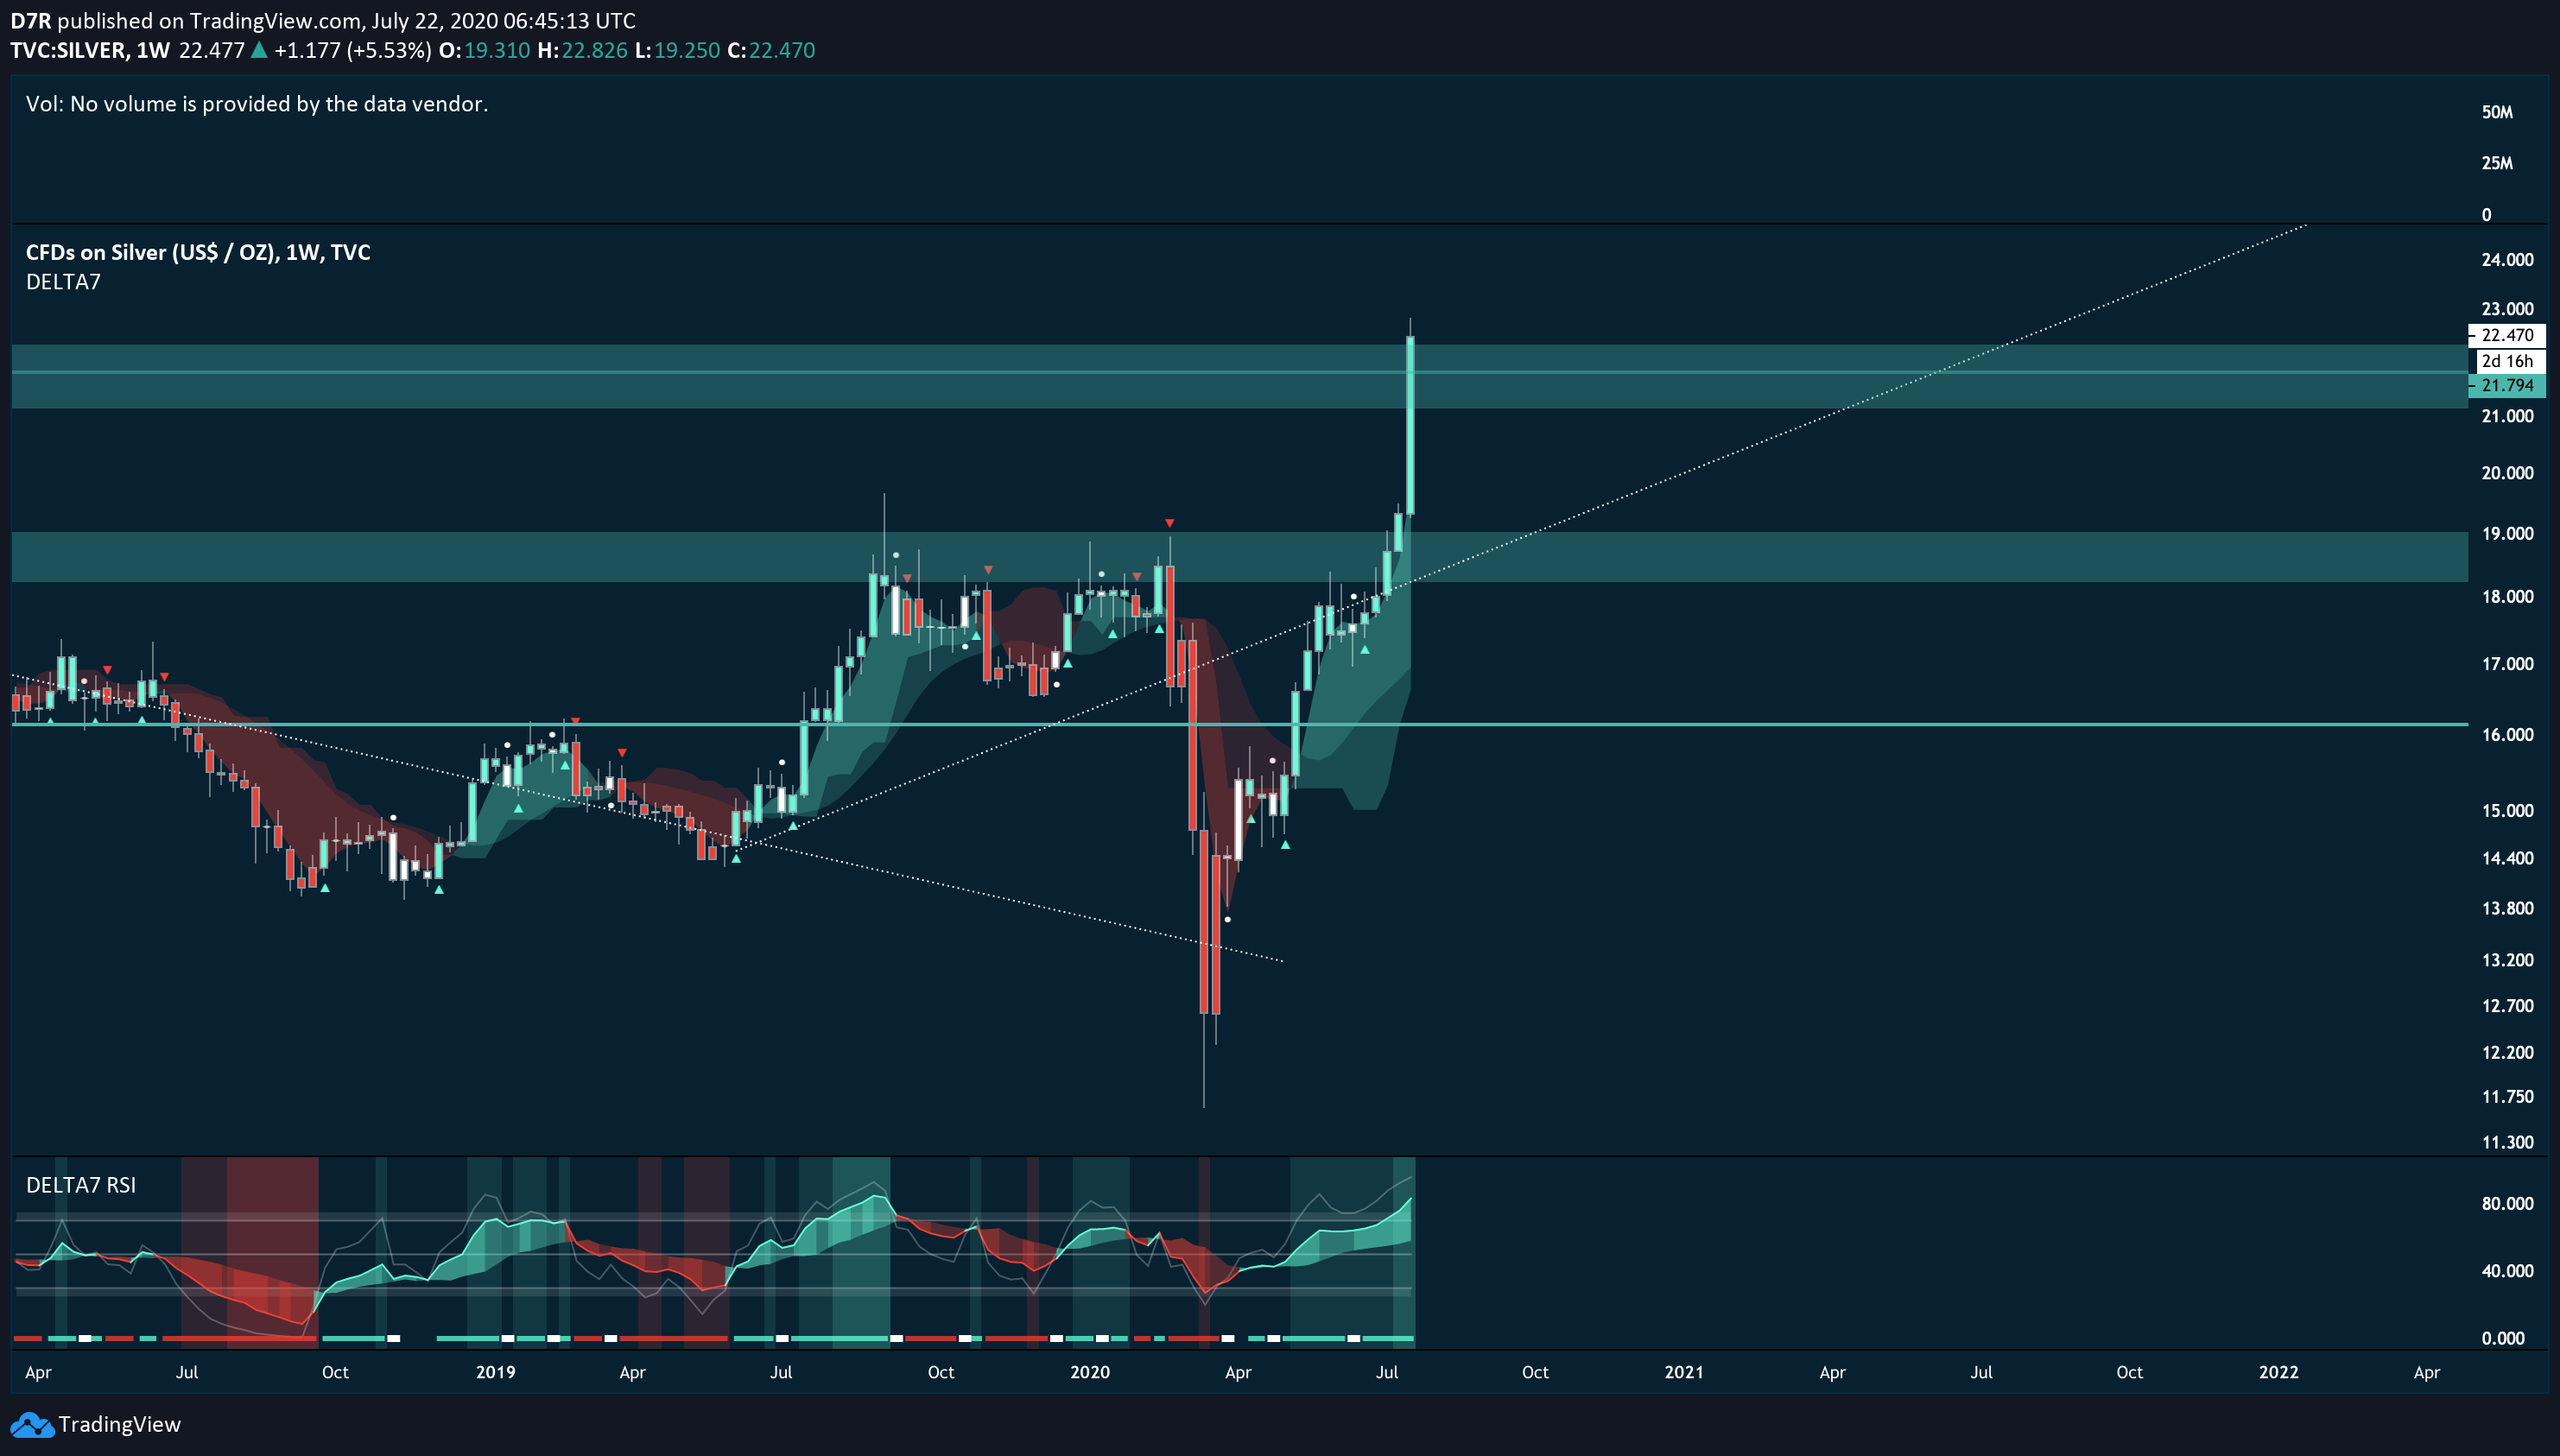The image size is (2560, 1456).
Task: Click the publication info D7R header line
Action: tap(323, 20)
